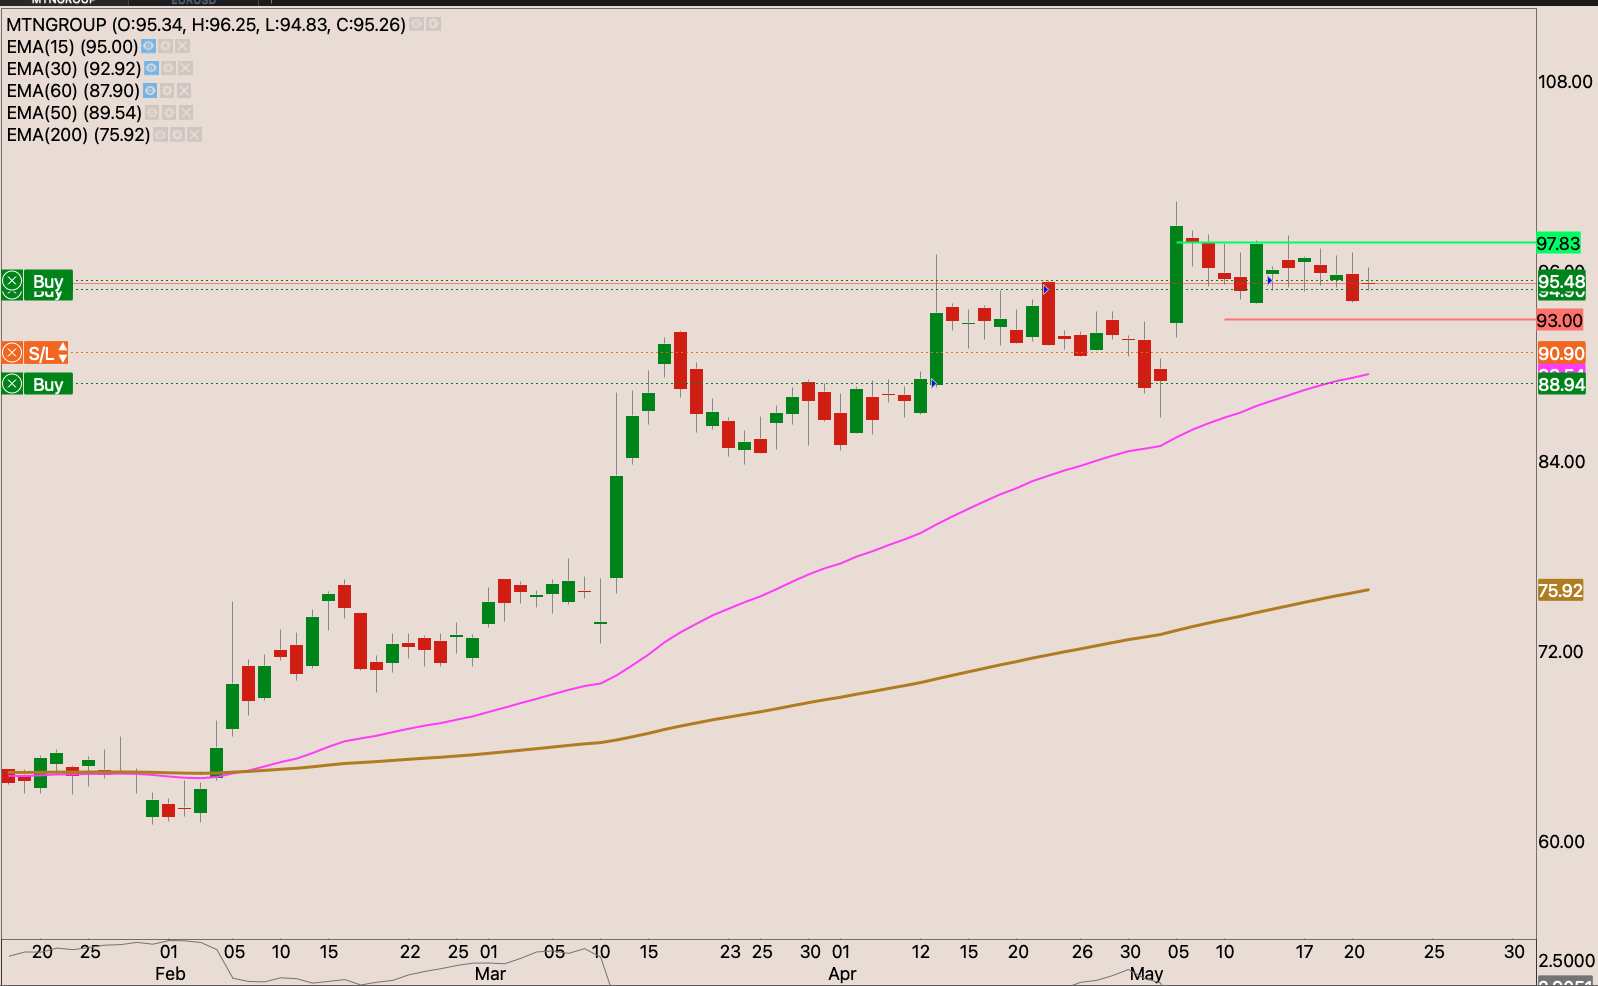Select the green 97.83 price level tag
This screenshot has width=1598, height=986.
click(x=1558, y=244)
